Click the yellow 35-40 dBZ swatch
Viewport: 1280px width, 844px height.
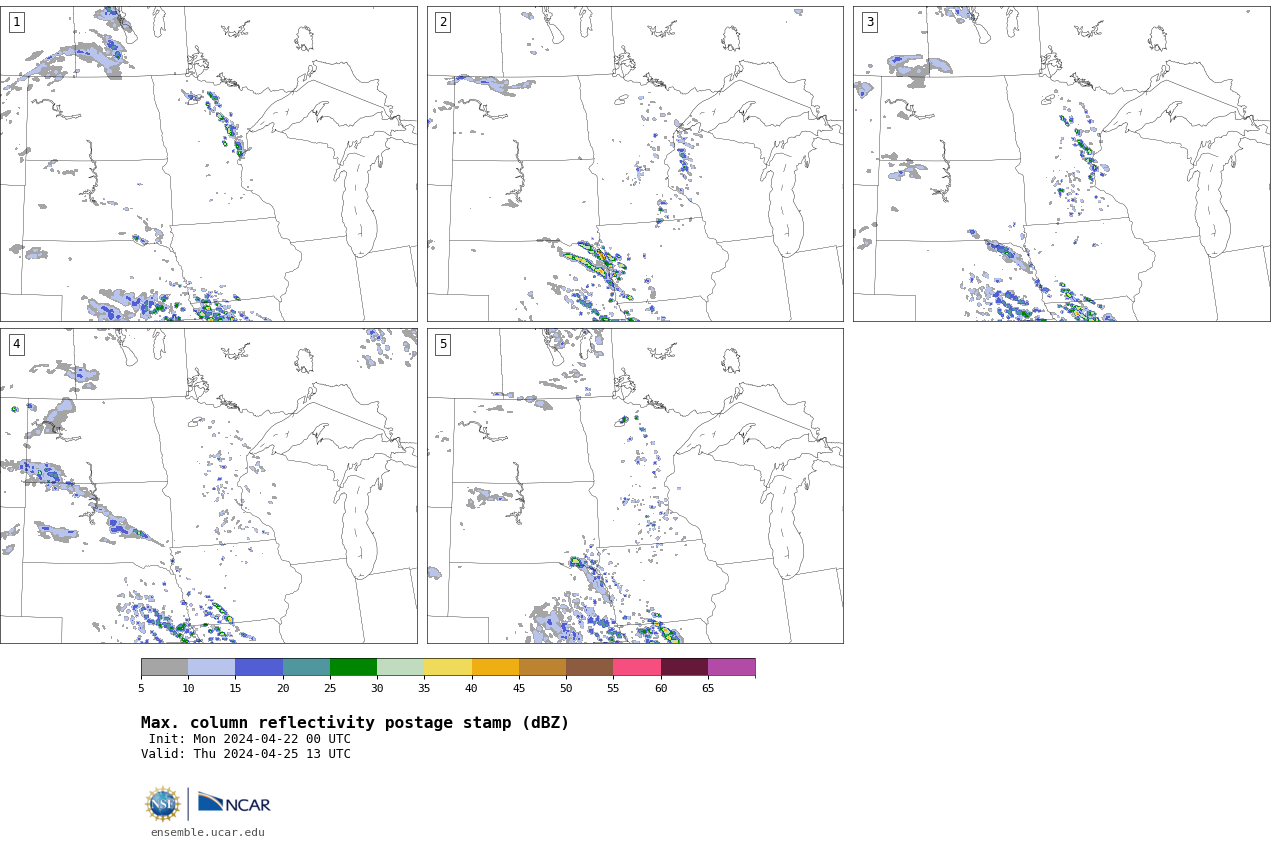448,667
